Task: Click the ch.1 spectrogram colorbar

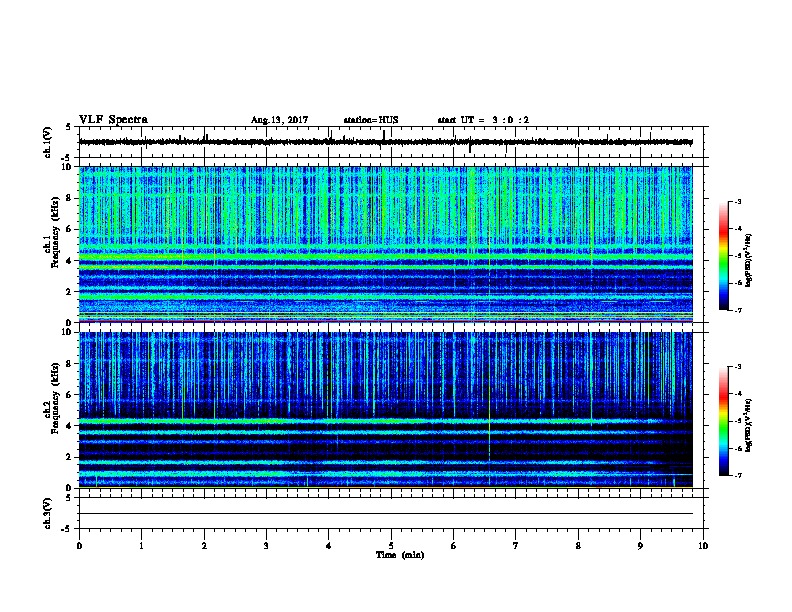Action: [723, 256]
